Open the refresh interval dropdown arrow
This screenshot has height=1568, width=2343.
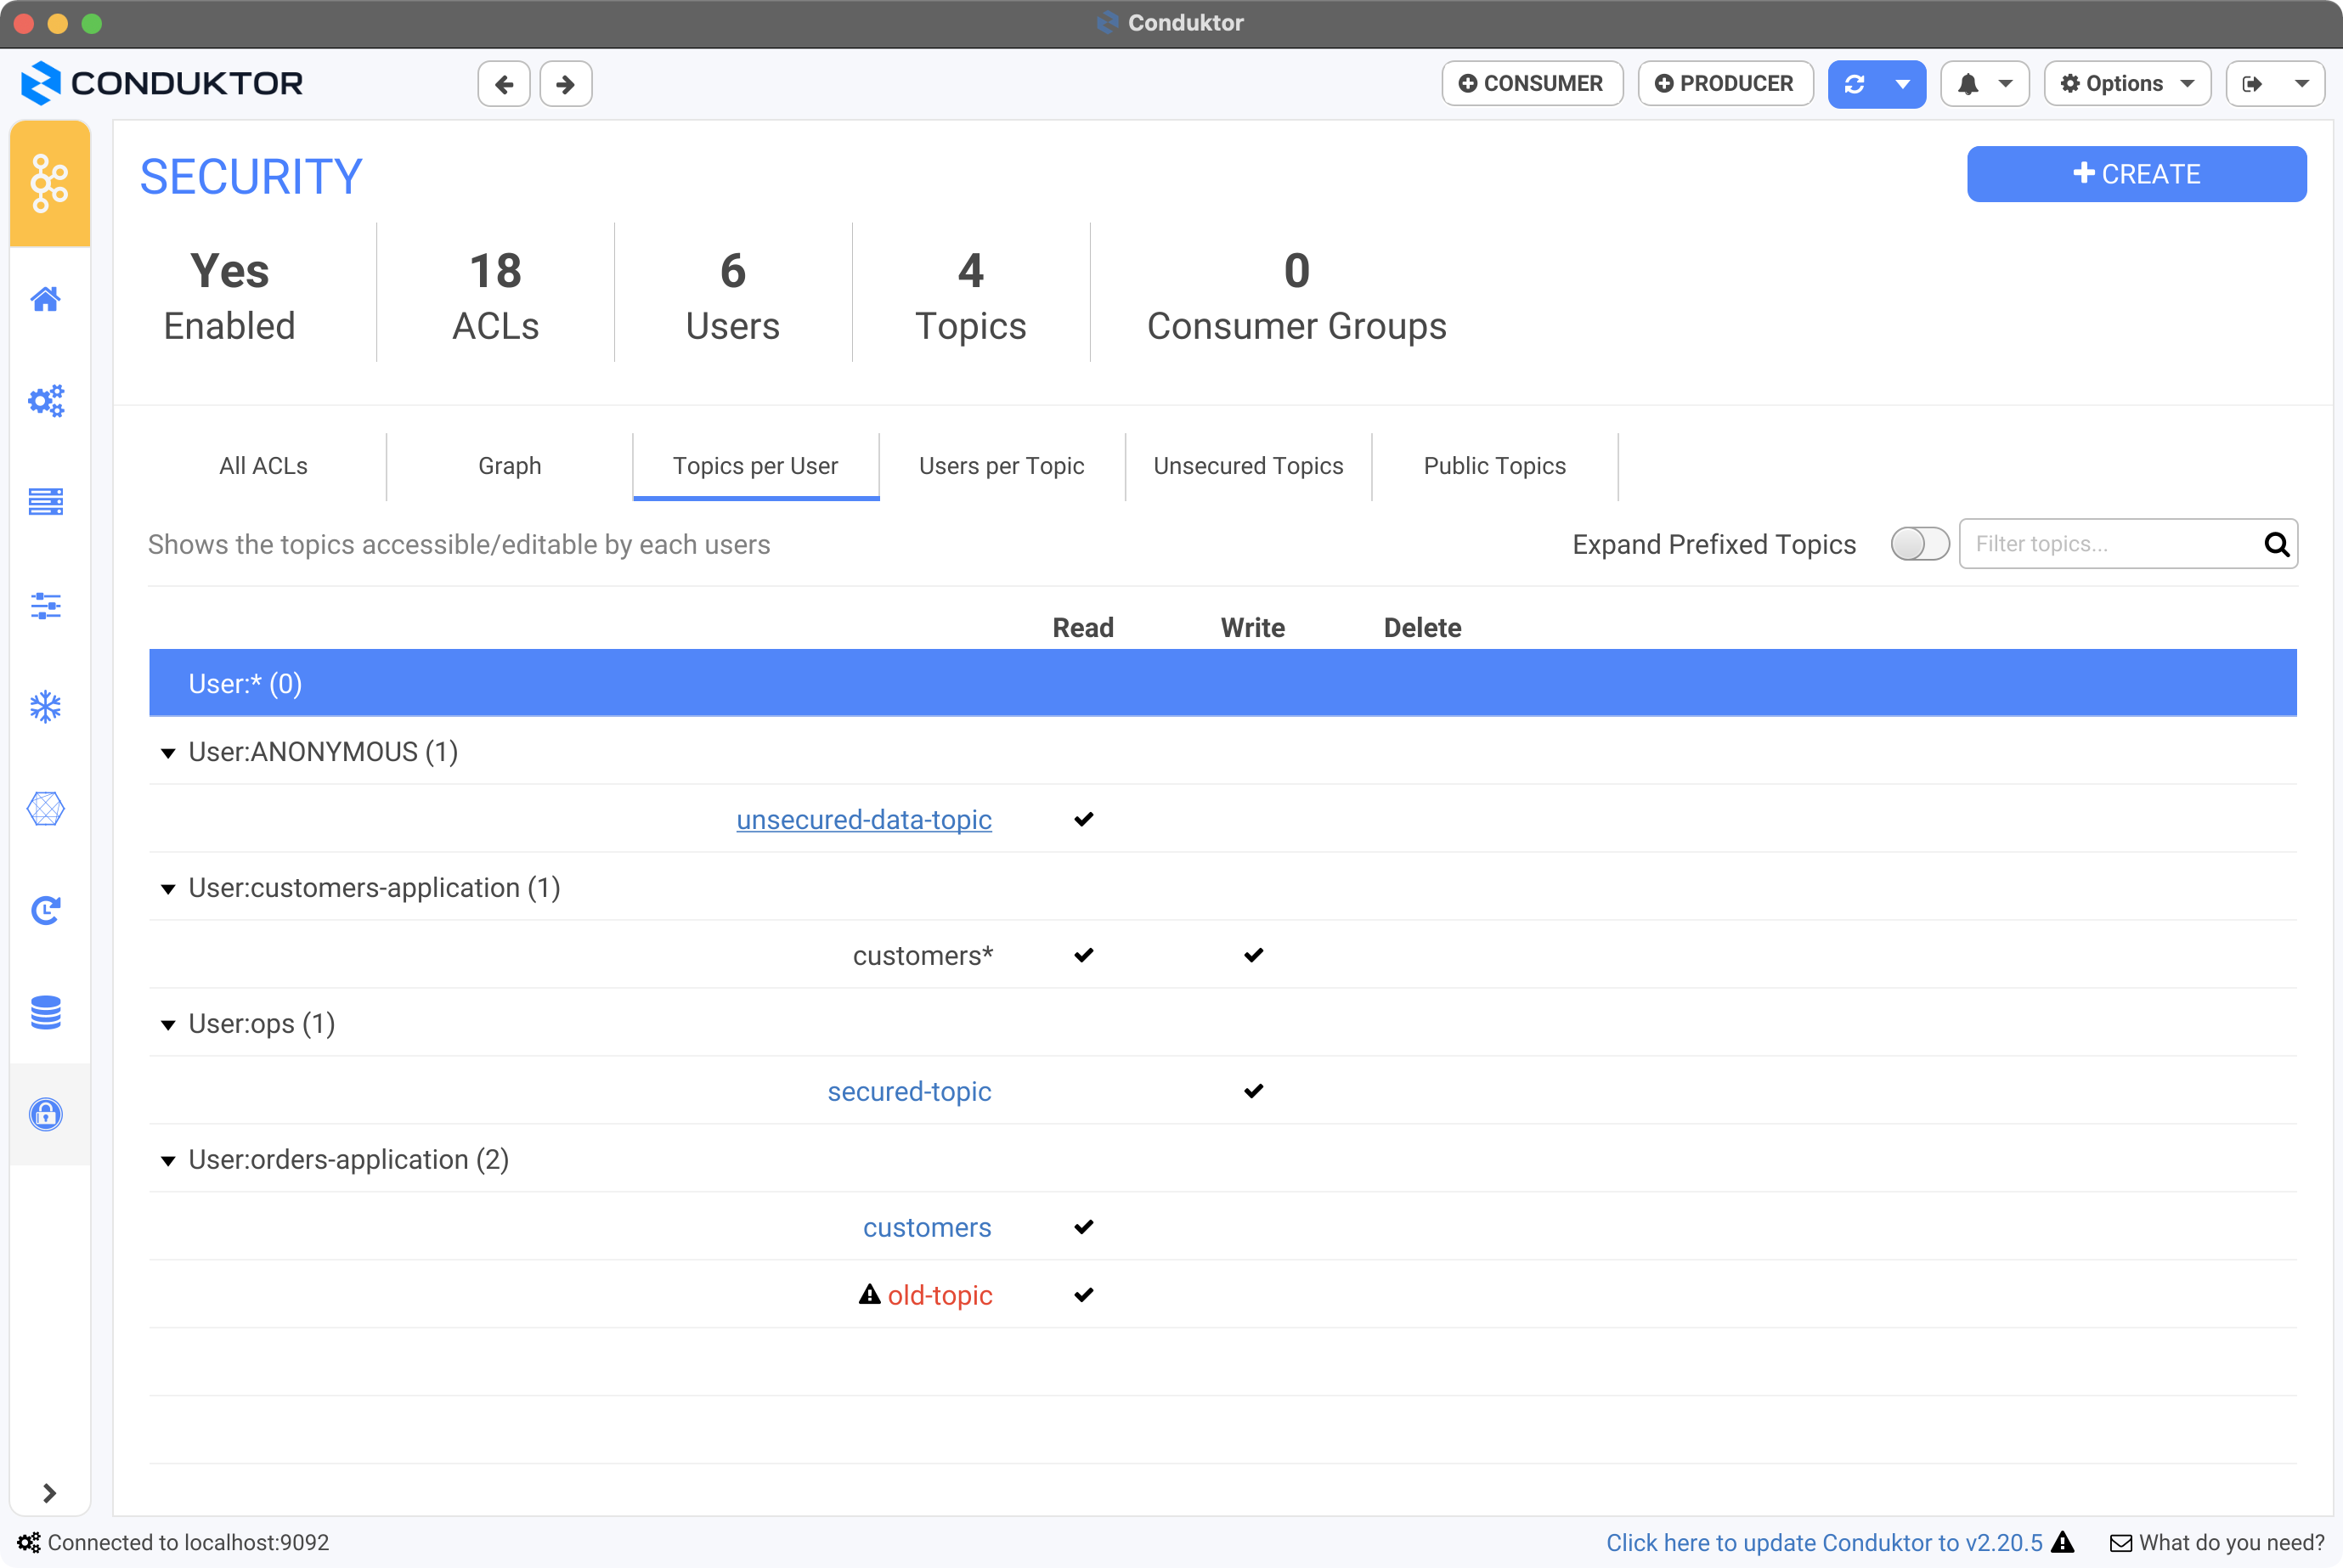[x=1903, y=84]
